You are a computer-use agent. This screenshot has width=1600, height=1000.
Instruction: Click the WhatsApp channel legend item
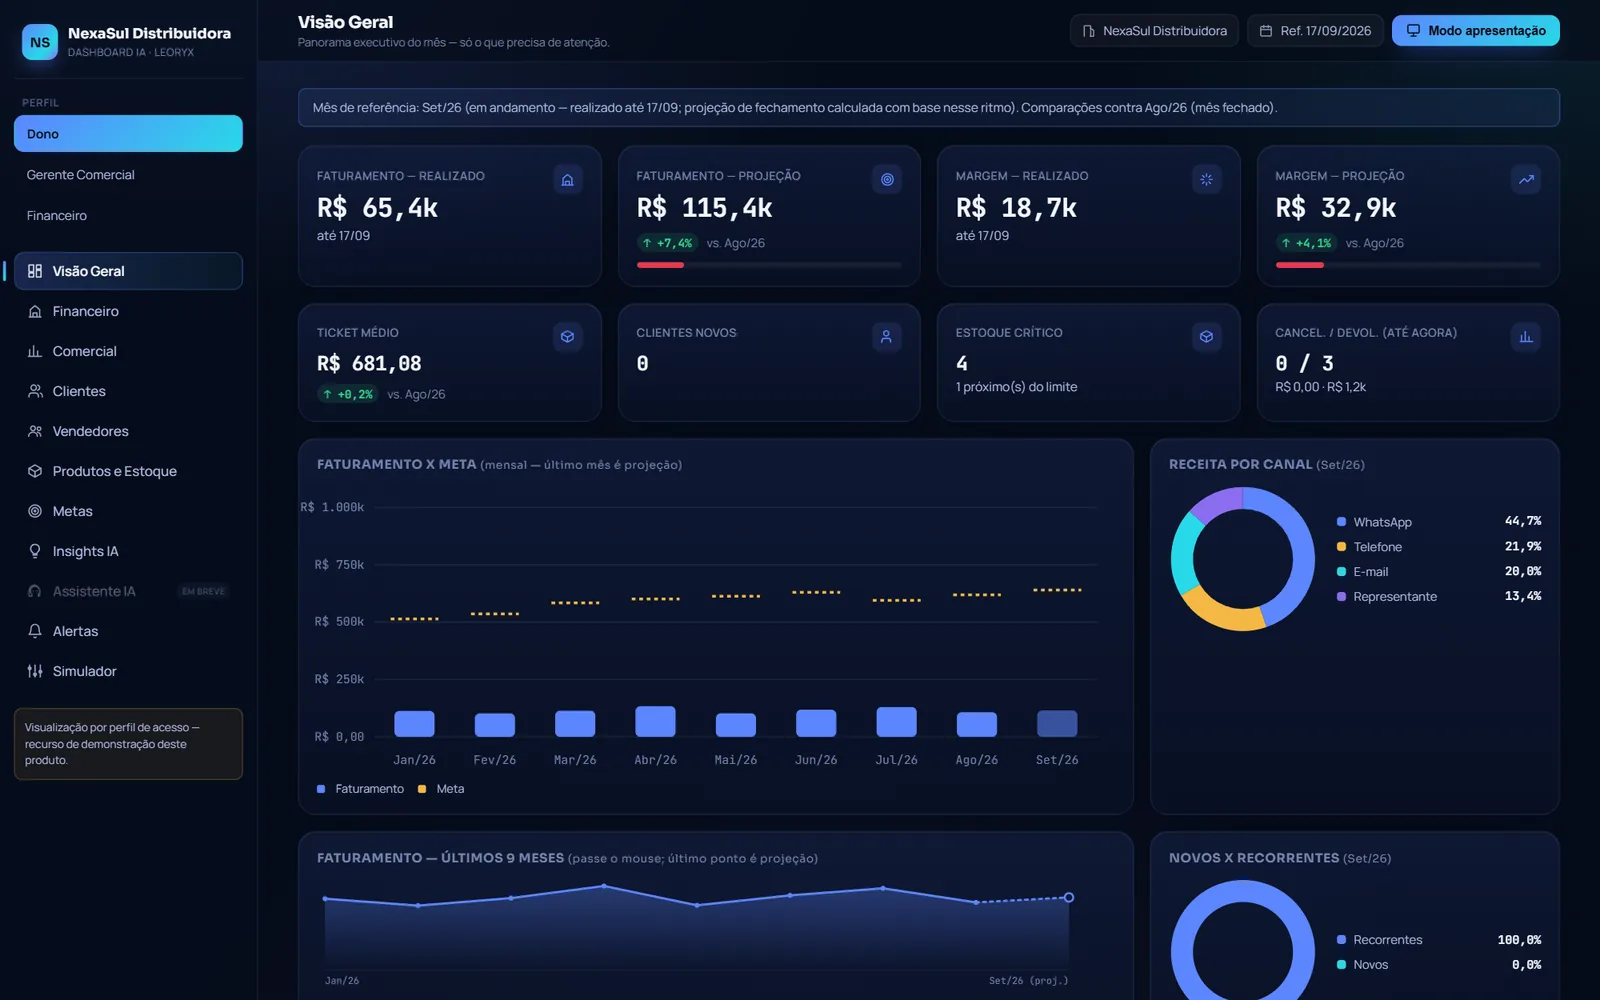pos(1439,522)
